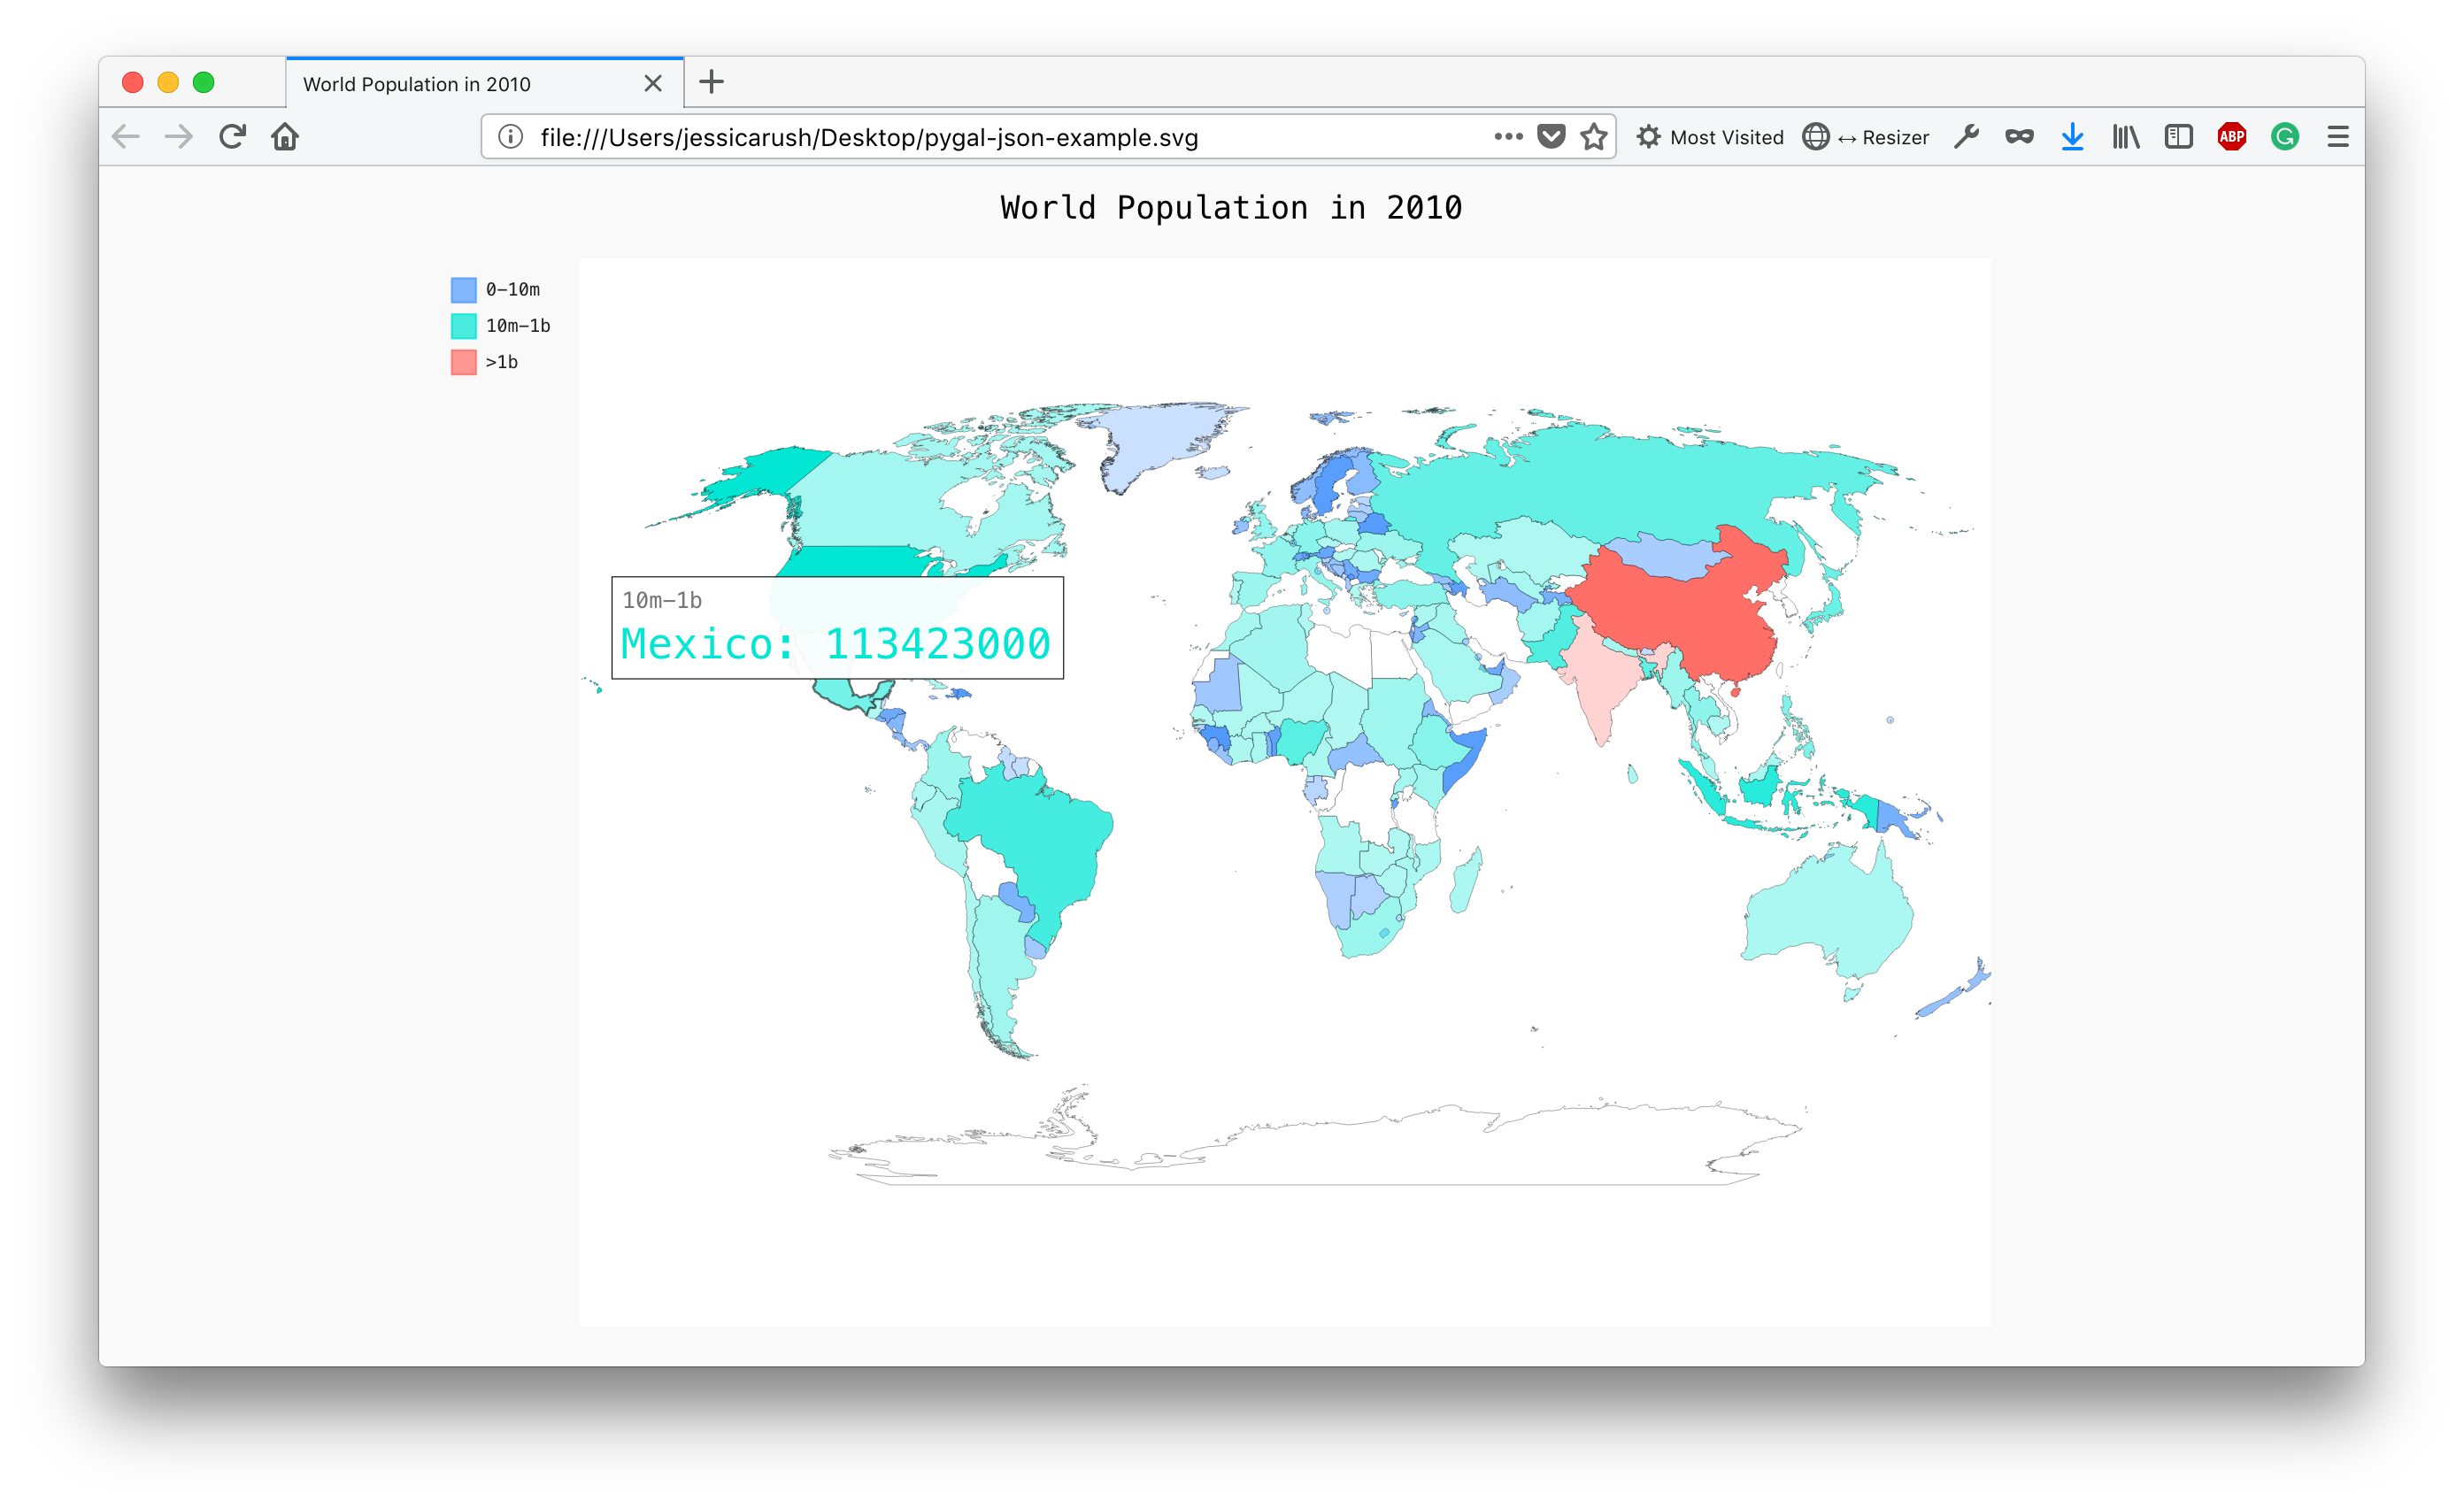This screenshot has width=2464, height=1508.
Task: Click the Resizer bookmark
Action: pyautogui.click(x=1866, y=137)
